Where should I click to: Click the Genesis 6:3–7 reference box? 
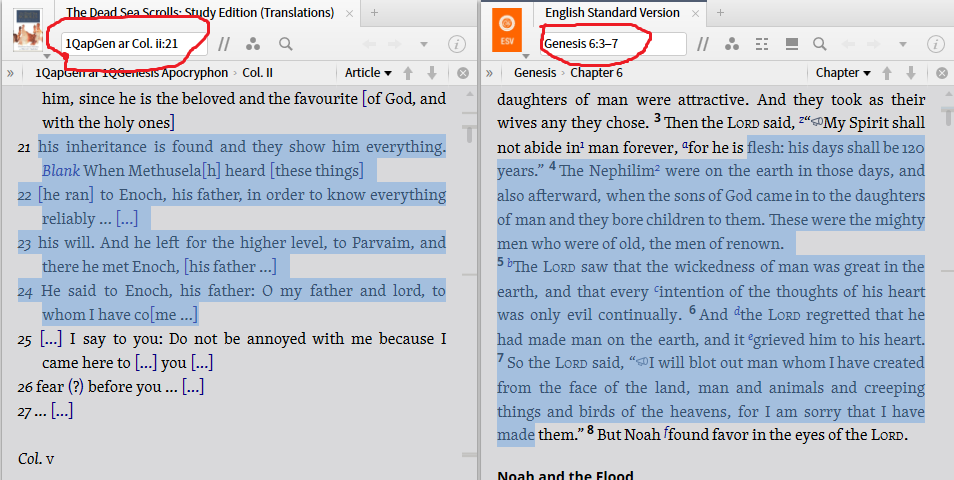point(613,44)
